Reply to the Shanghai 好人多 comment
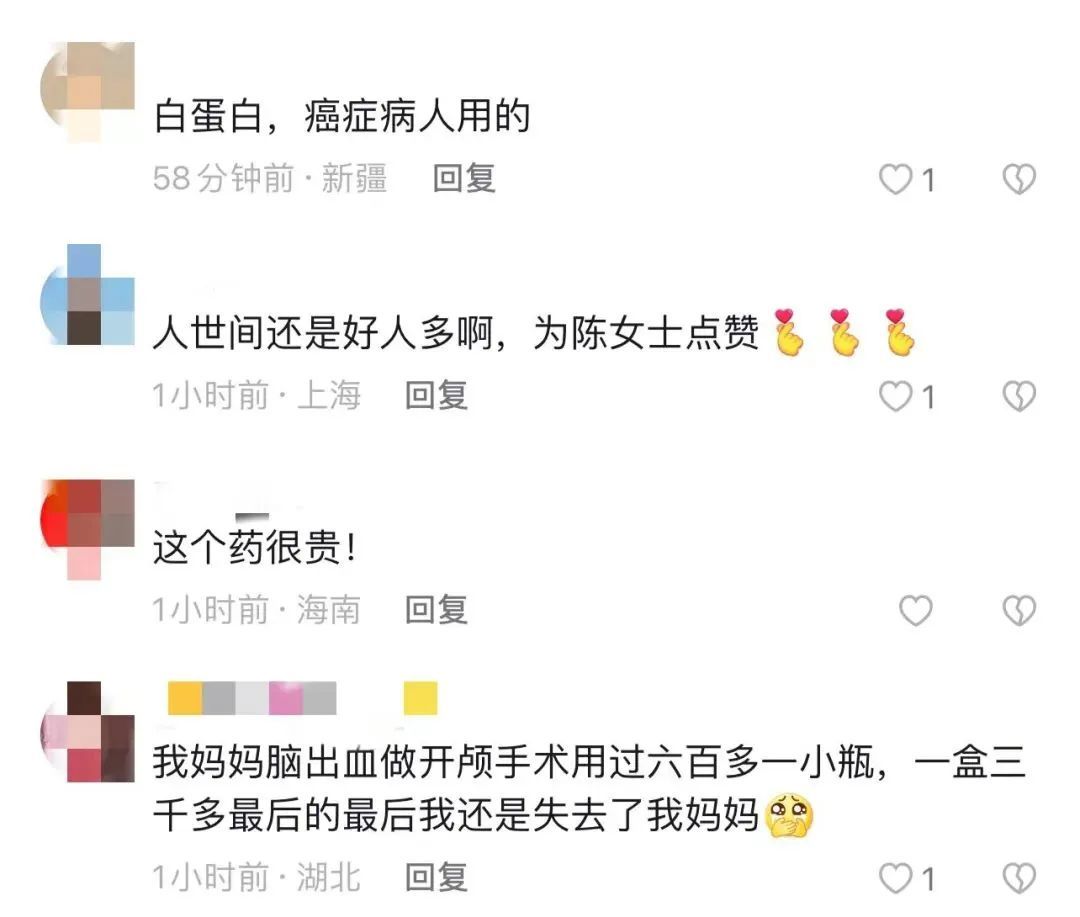Viewport: 1080px width, 917px height. point(437,395)
